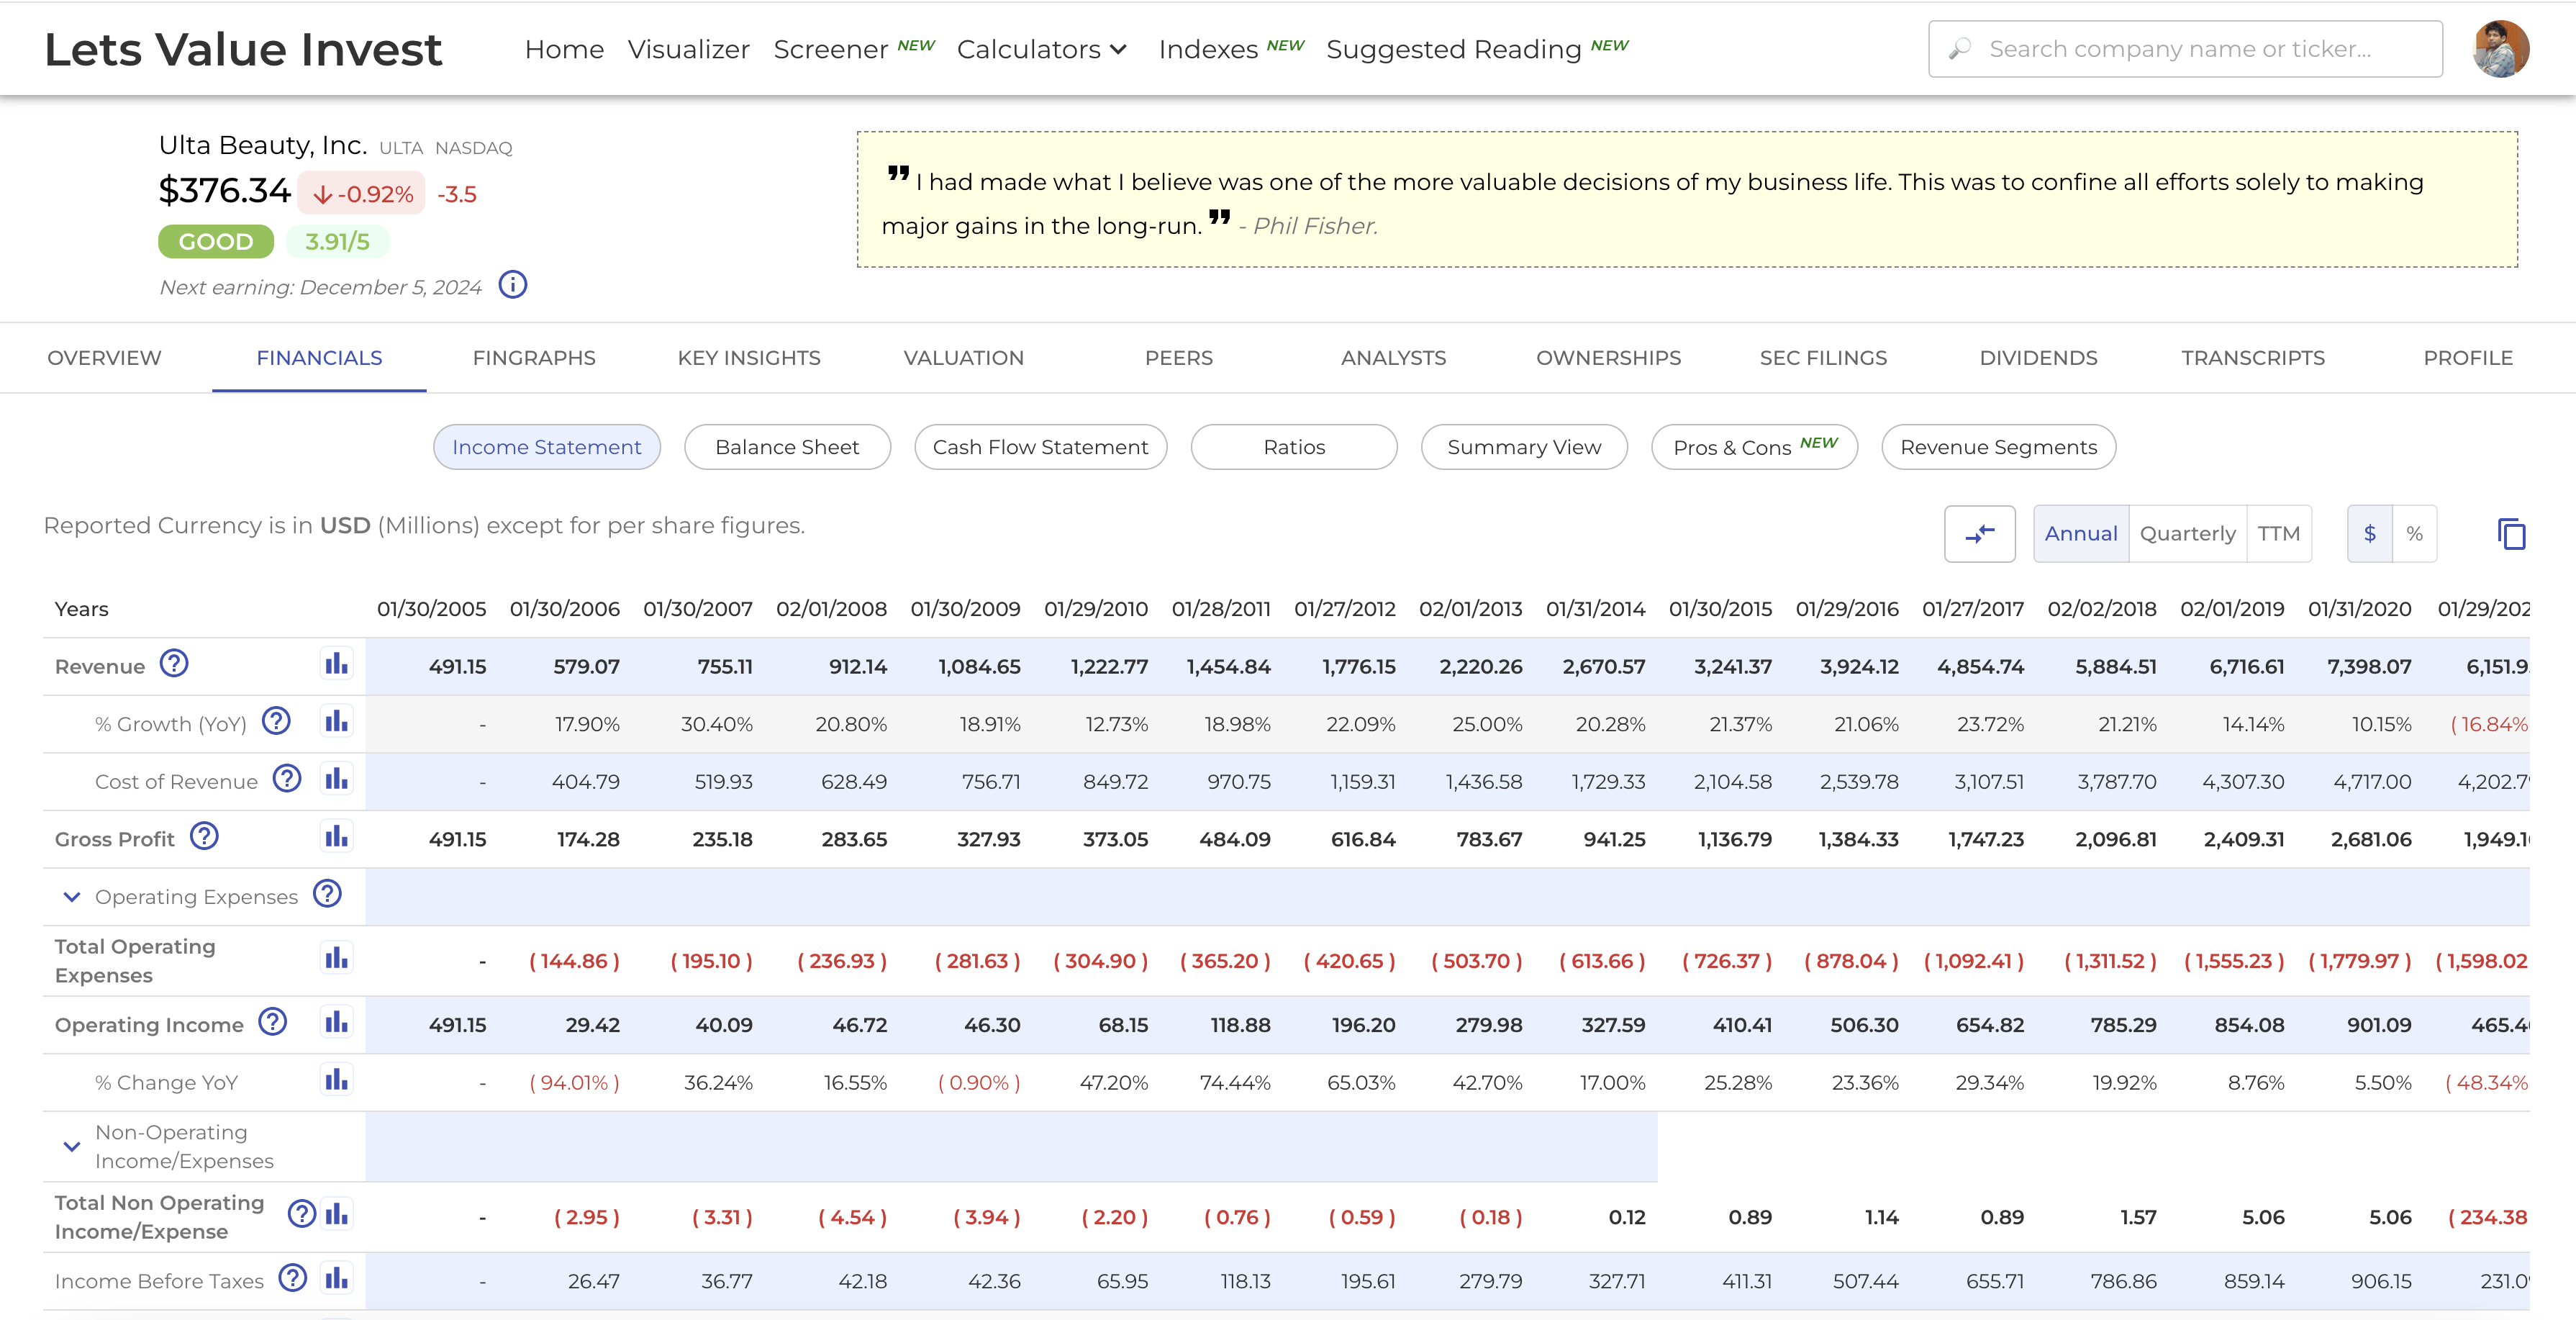
Task: Open the Overview tab
Action: coord(104,358)
